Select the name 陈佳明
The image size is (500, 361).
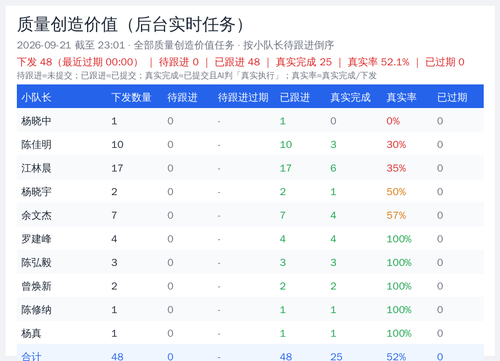(36, 145)
